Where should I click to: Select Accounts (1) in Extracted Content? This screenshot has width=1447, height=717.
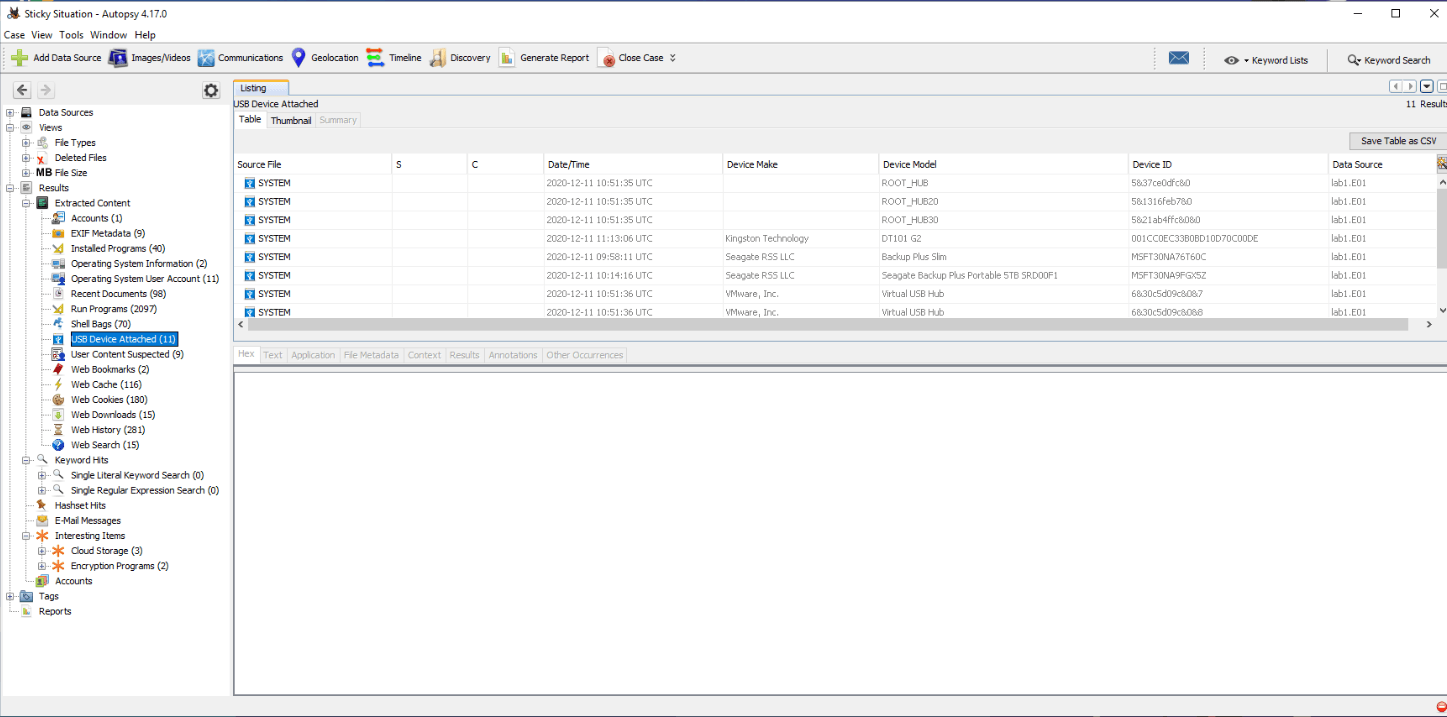click(96, 218)
